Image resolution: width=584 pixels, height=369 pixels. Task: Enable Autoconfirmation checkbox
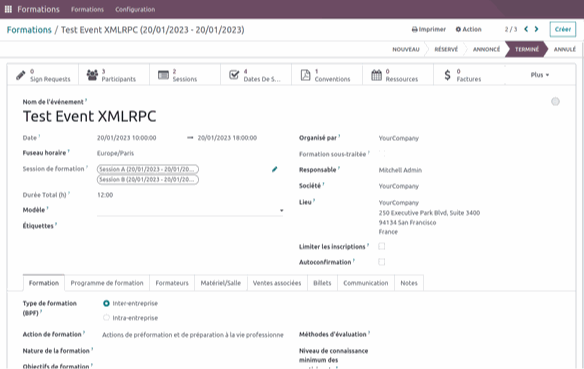[382, 262]
